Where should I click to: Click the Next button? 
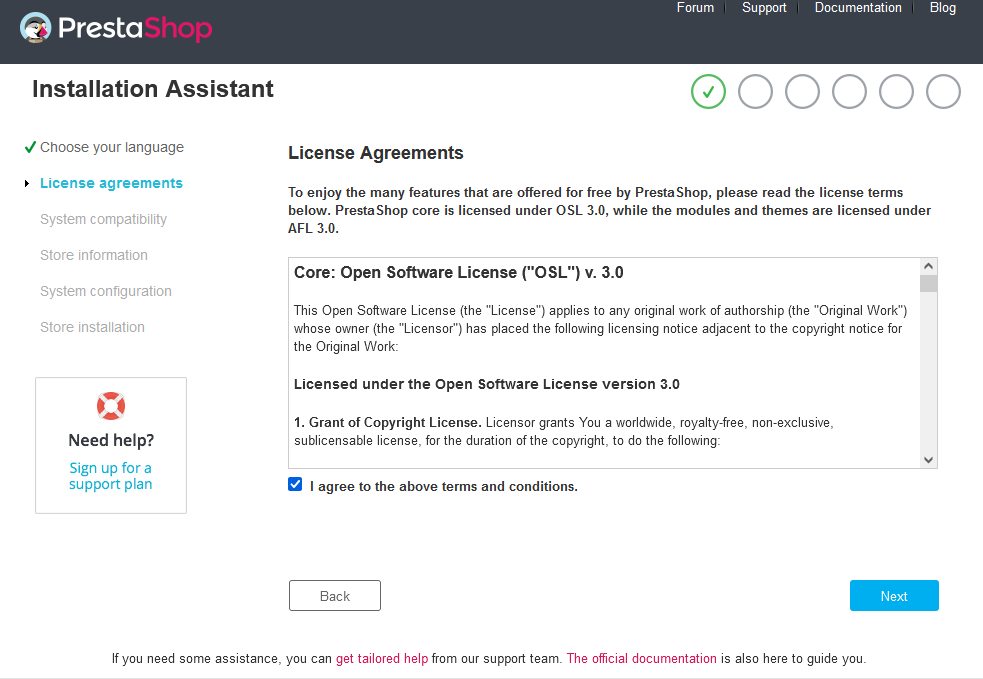click(894, 596)
